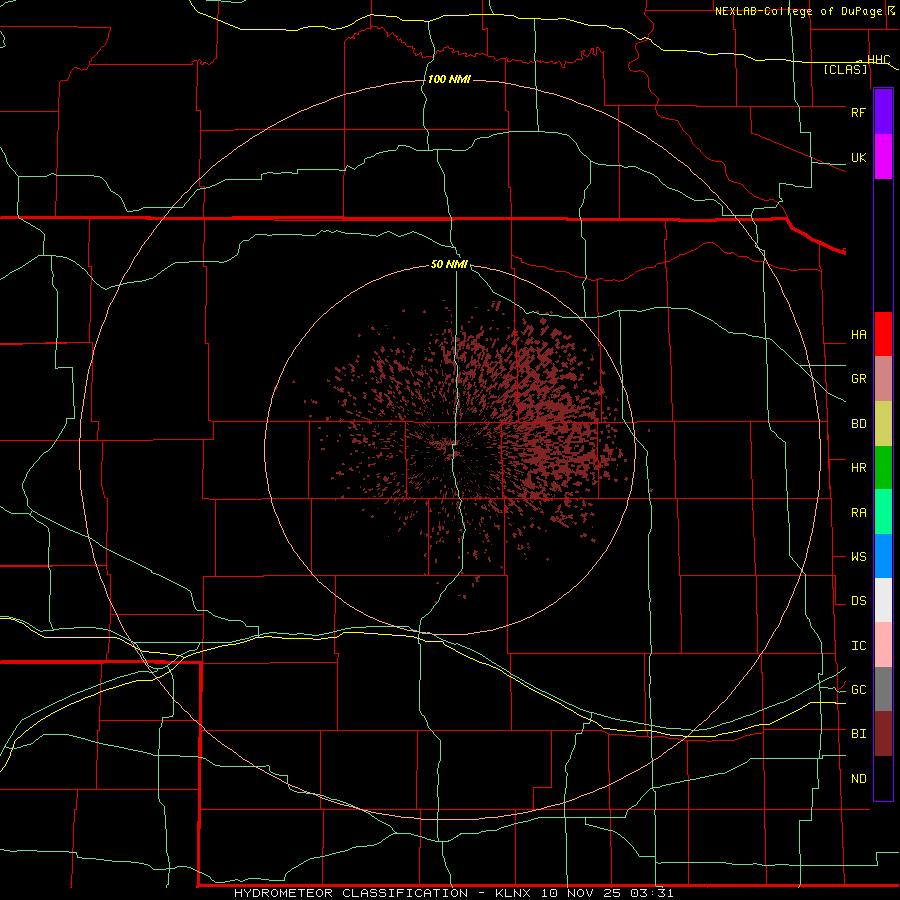Image resolution: width=900 pixels, height=900 pixels.
Task: Click the light pink IC legend swatch
Action: (883, 645)
